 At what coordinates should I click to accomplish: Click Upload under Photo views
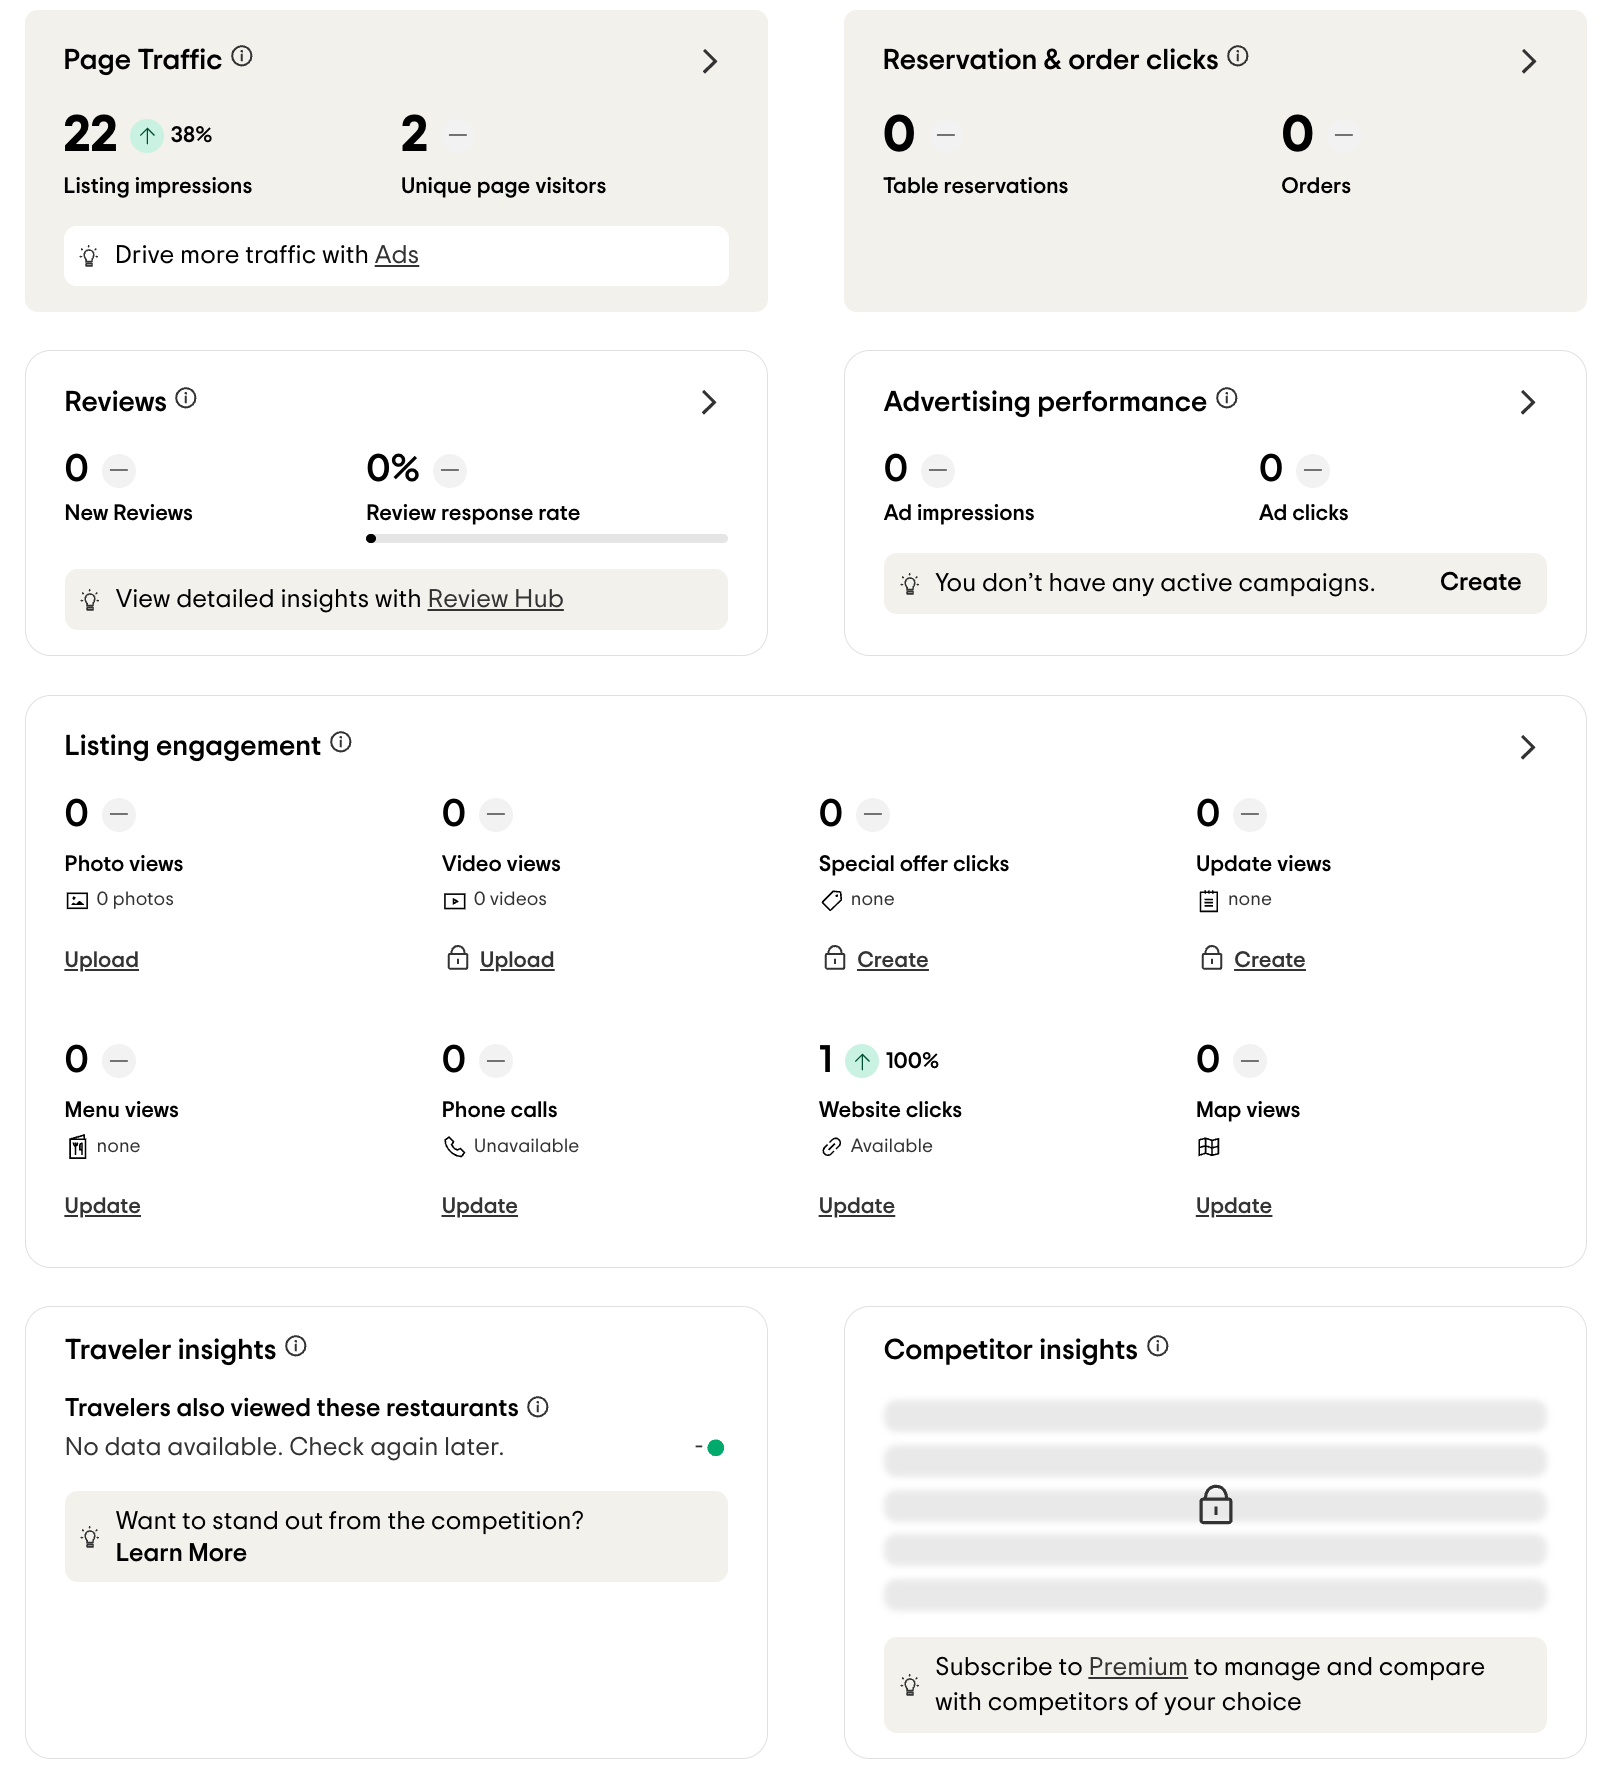click(101, 960)
